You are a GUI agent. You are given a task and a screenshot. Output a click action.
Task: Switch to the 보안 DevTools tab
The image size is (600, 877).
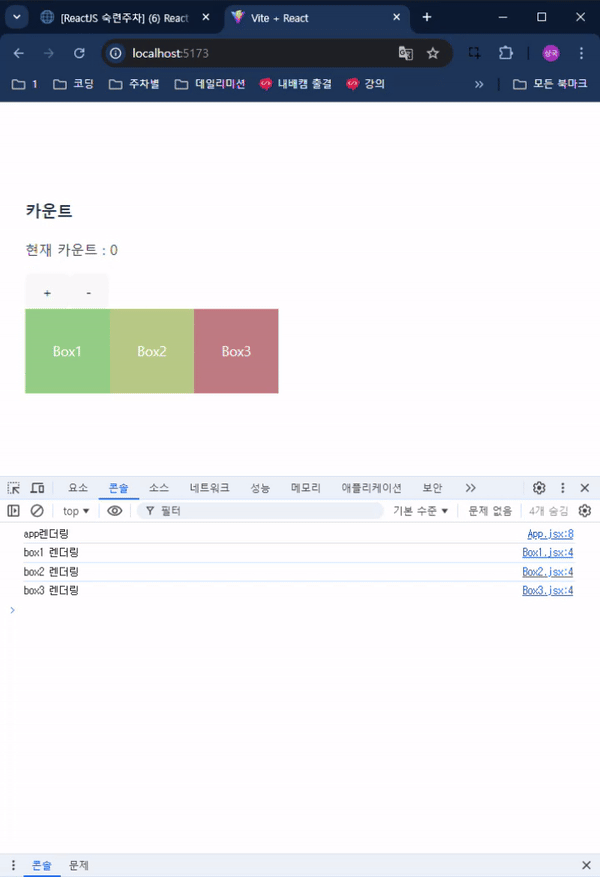tap(432, 488)
